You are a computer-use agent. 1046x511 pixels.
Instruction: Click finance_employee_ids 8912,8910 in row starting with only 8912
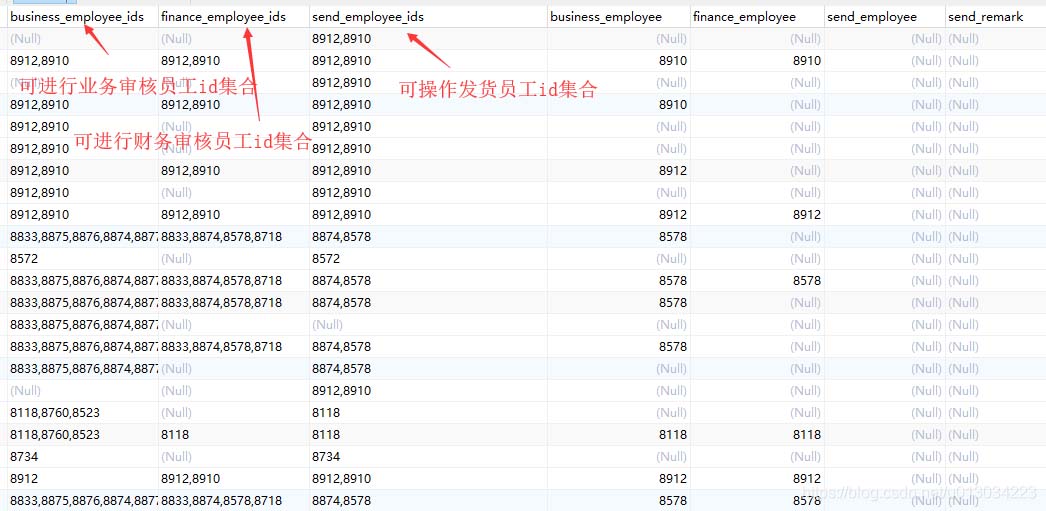234,479
